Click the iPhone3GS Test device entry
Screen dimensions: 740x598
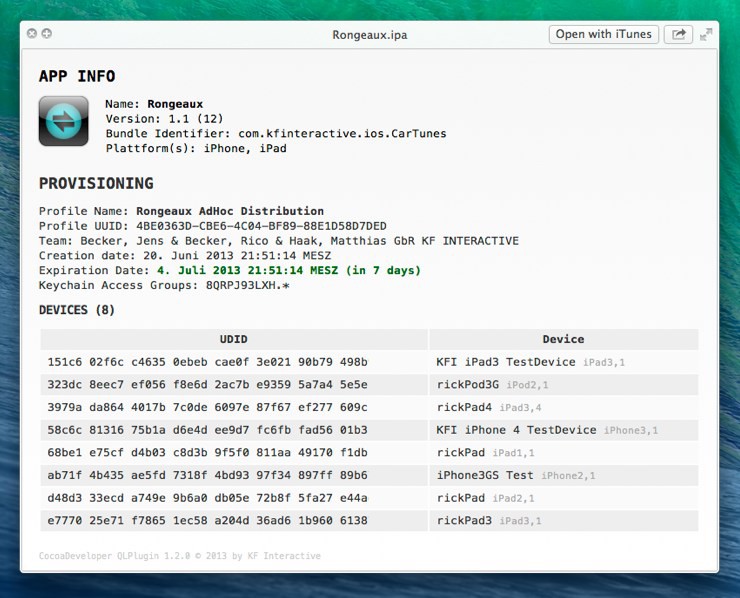point(485,475)
